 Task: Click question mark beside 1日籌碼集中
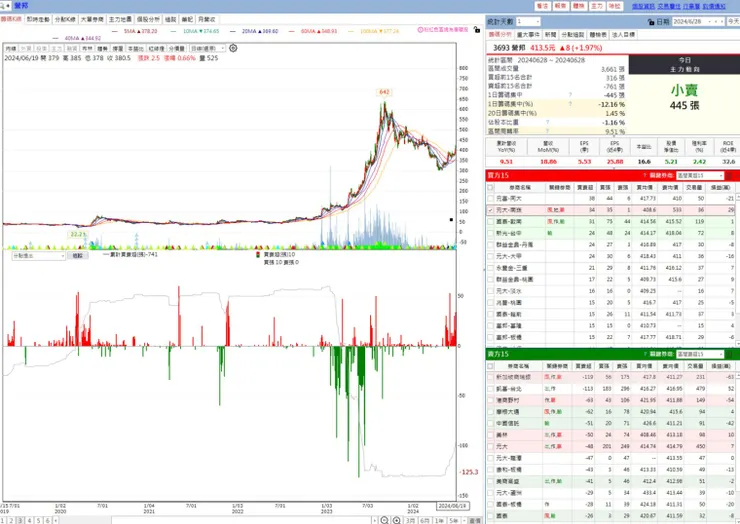570,95
